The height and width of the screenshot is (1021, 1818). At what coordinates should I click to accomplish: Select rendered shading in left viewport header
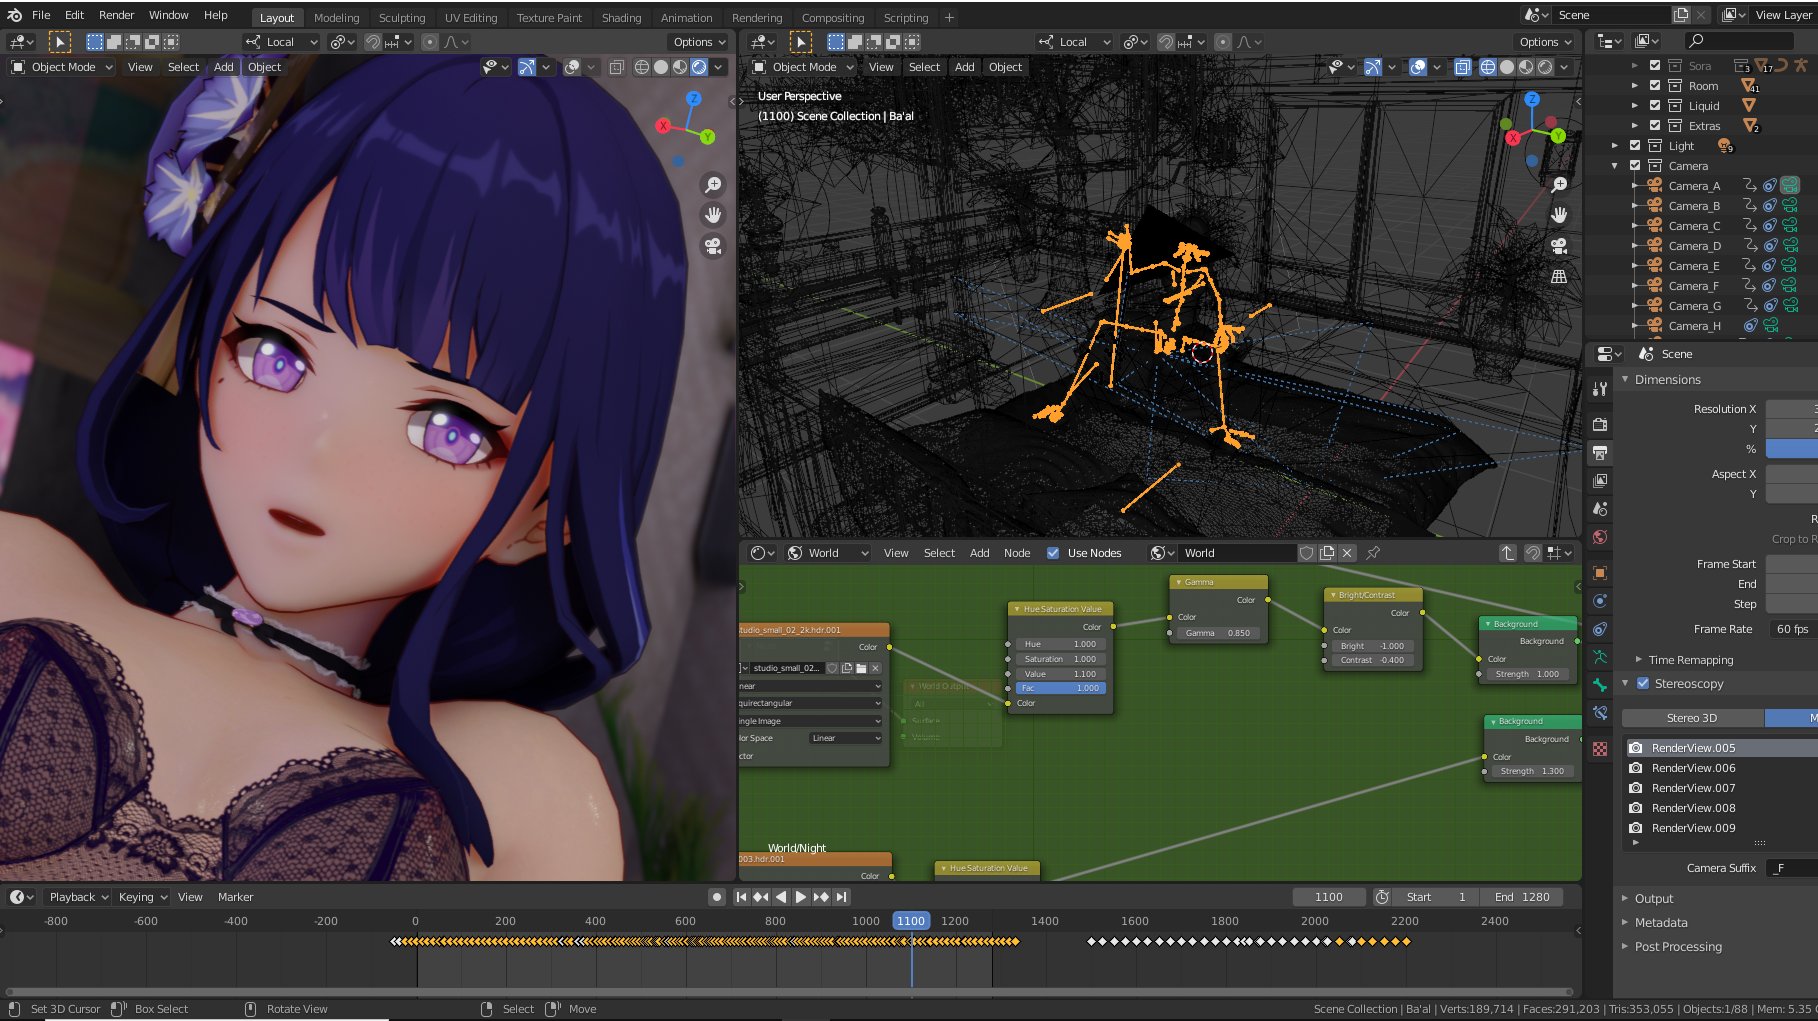pos(699,67)
